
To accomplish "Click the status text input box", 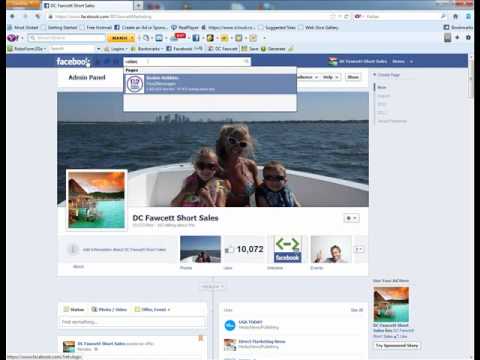I will click(132, 322).
